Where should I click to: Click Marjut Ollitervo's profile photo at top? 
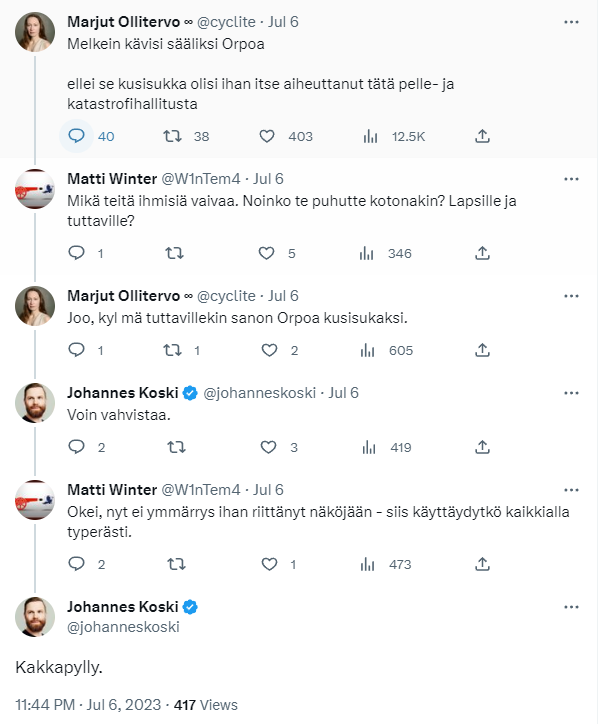[x=35, y=32]
